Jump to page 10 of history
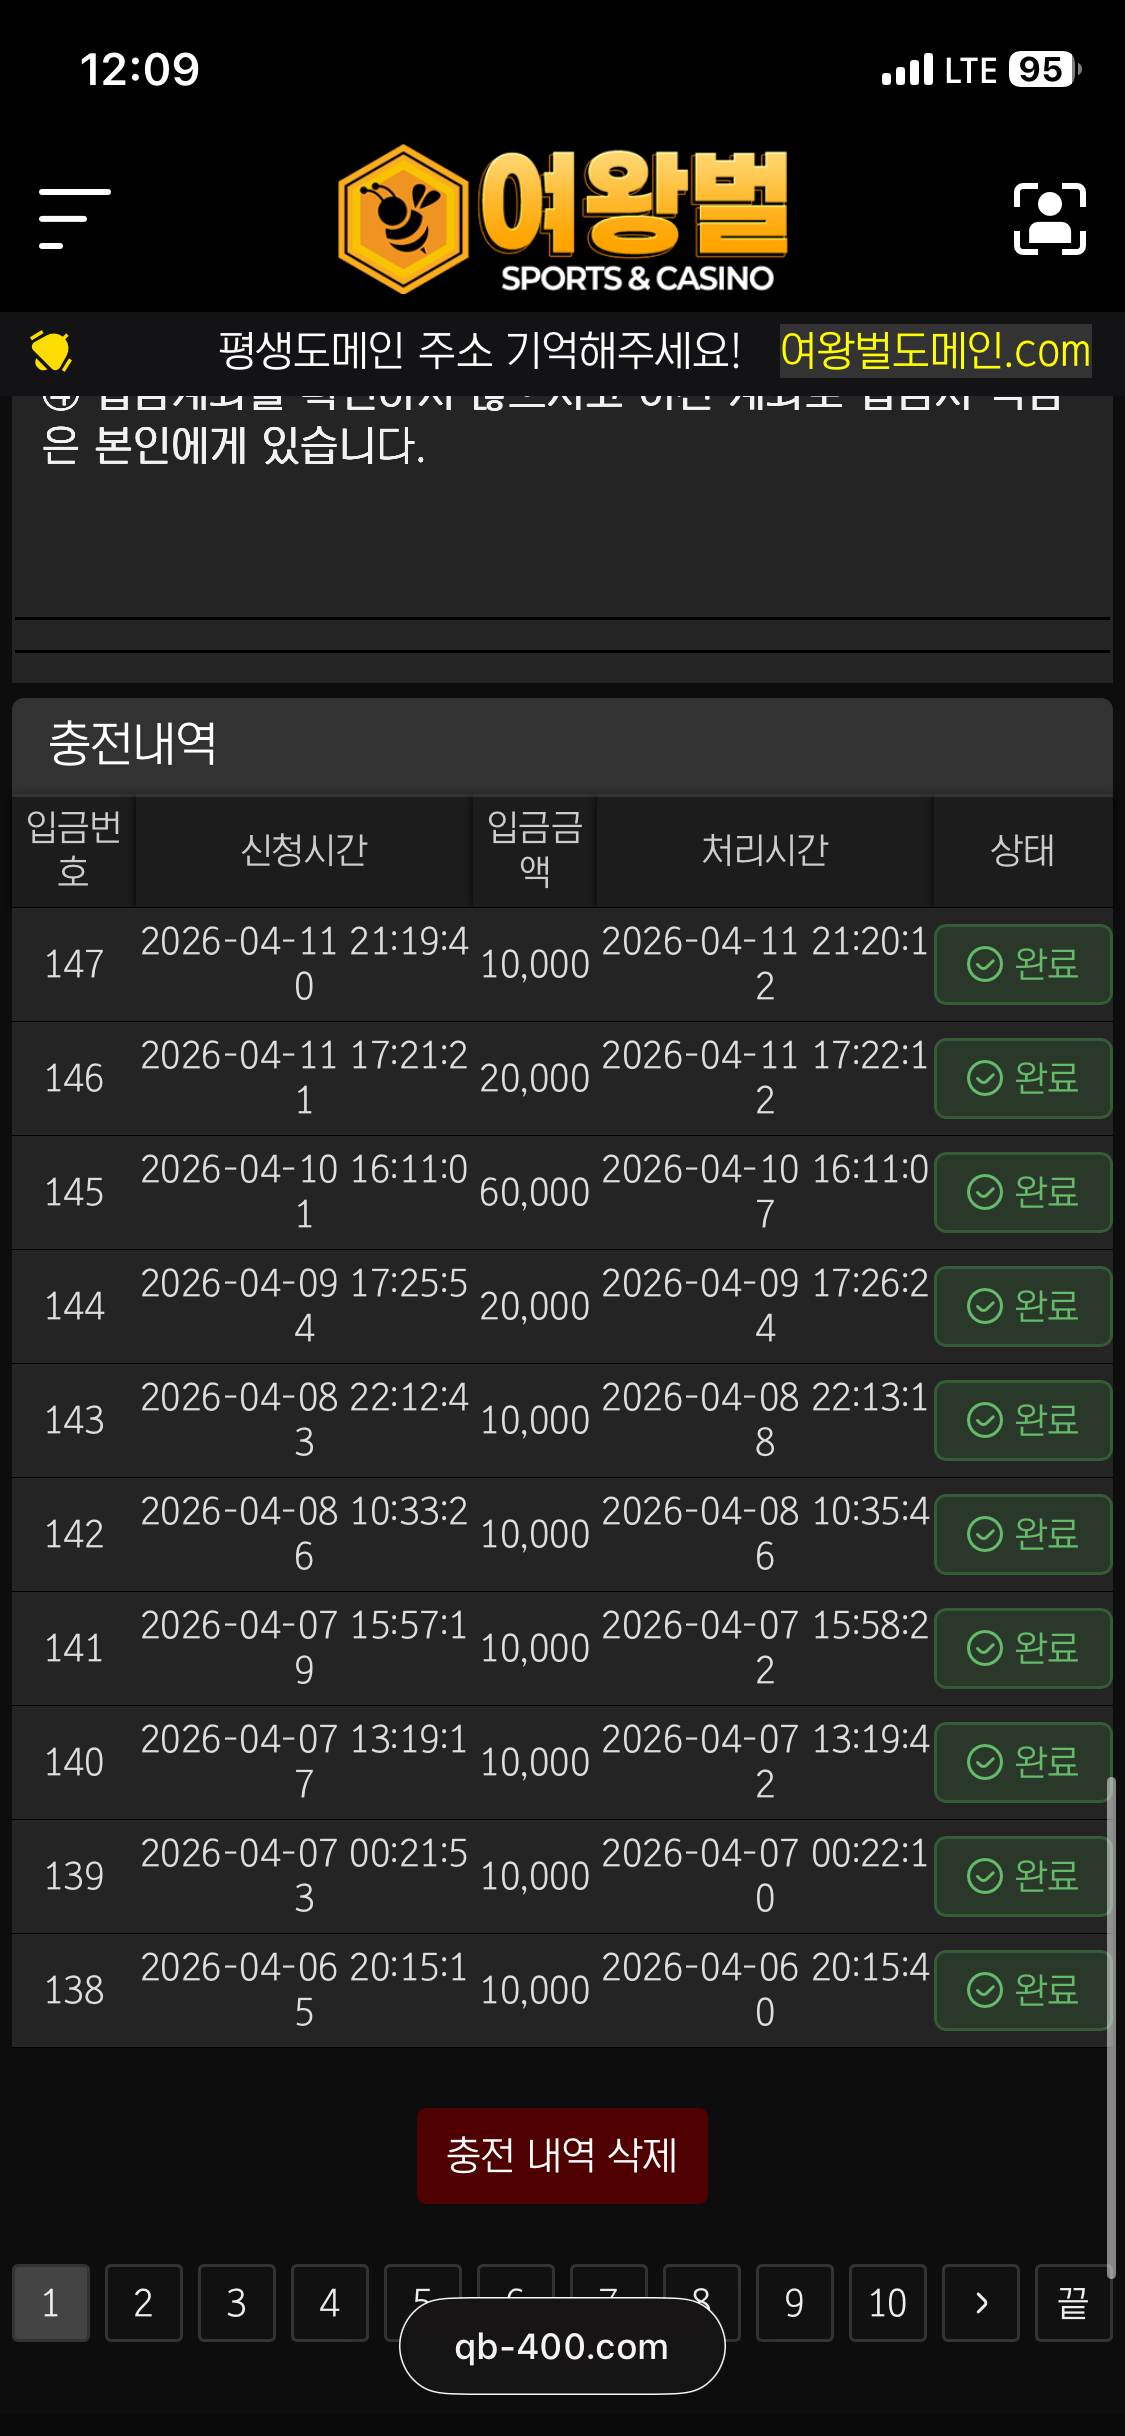The image size is (1125, 2436). [x=887, y=2302]
